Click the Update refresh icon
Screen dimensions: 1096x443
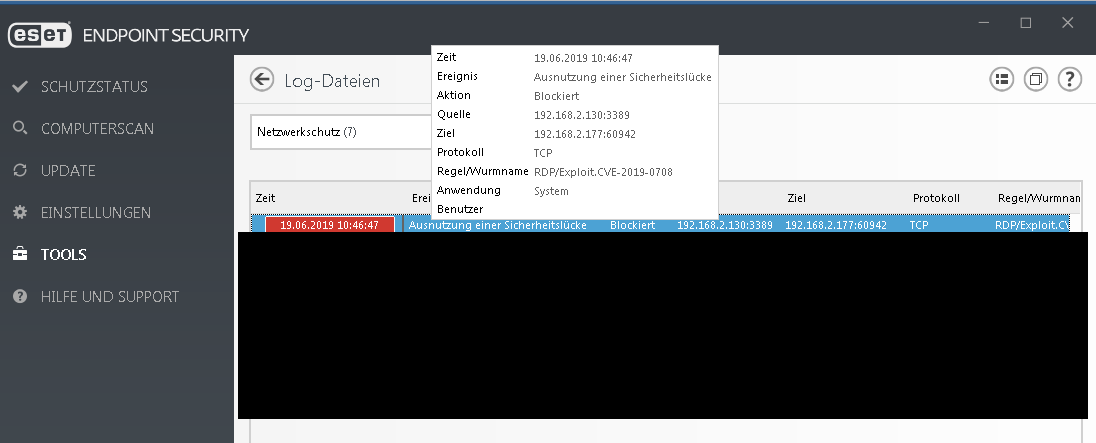click(x=20, y=170)
